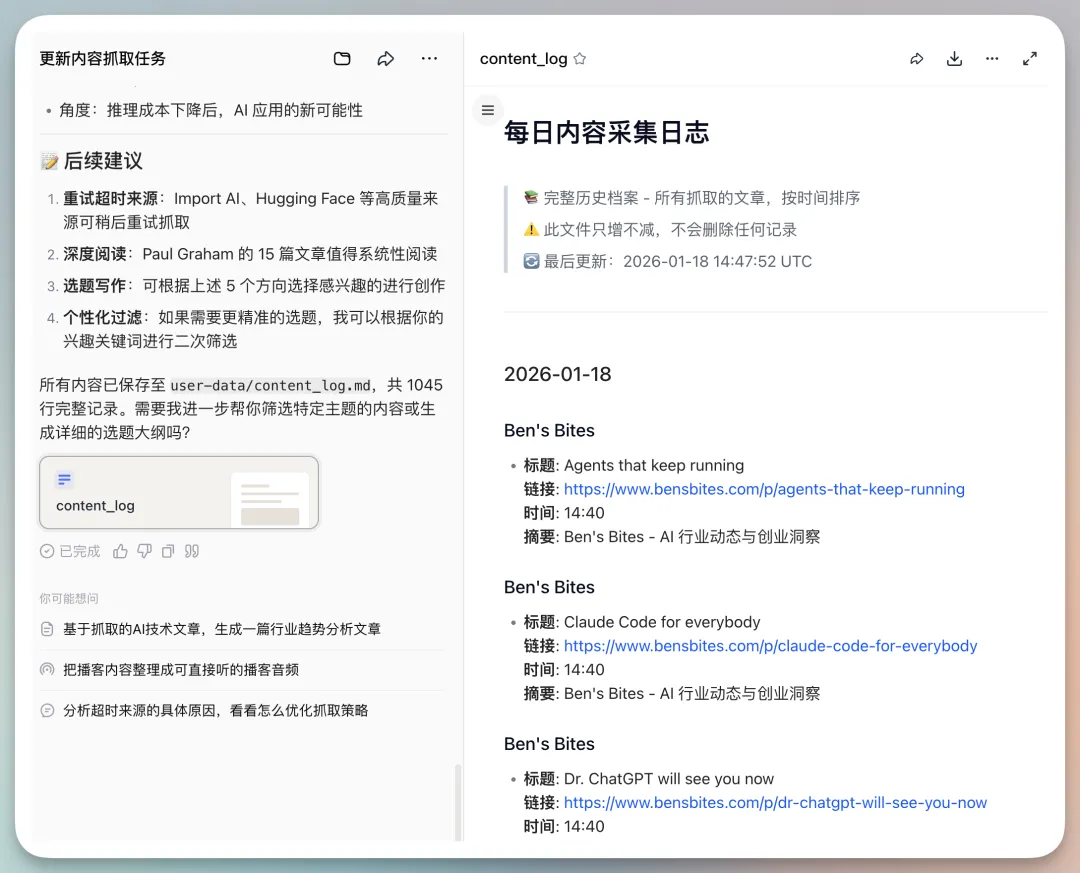This screenshot has width=1080, height=873.
Task: Download the content_log file
Action: tap(954, 59)
